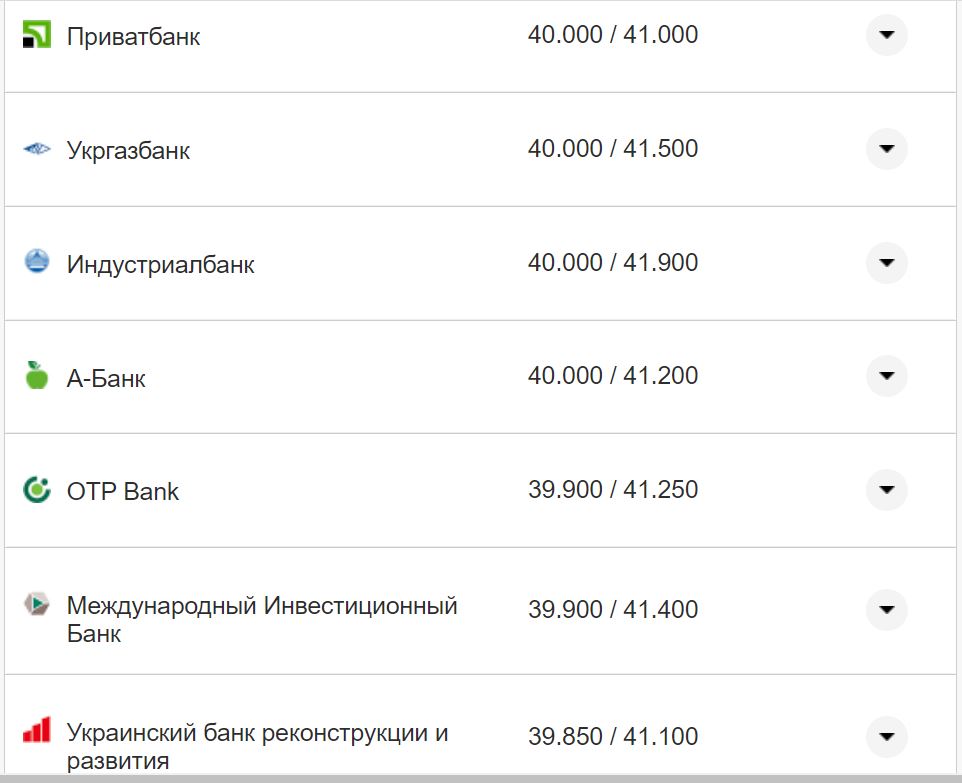The image size is (962, 783).
Task: Select the Укргазбанк name label
Action: click(126, 148)
